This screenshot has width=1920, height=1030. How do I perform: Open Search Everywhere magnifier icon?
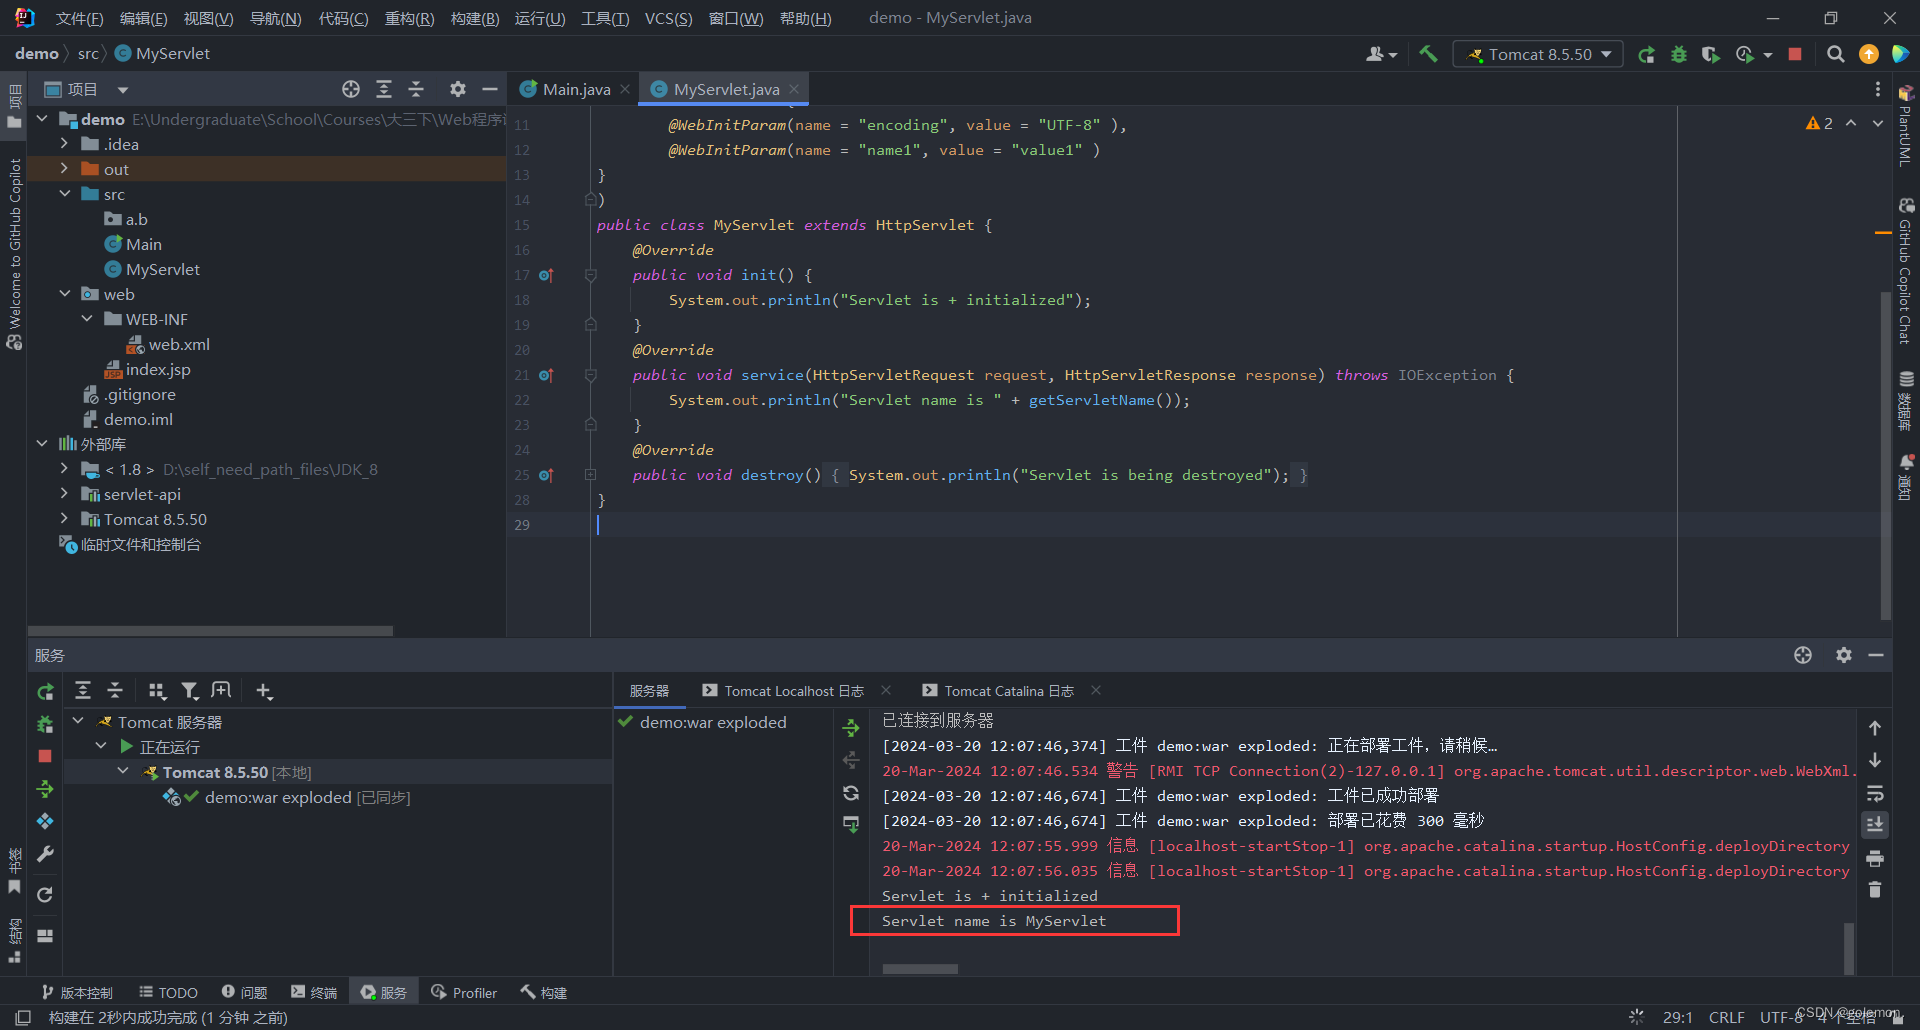click(x=1835, y=54)
